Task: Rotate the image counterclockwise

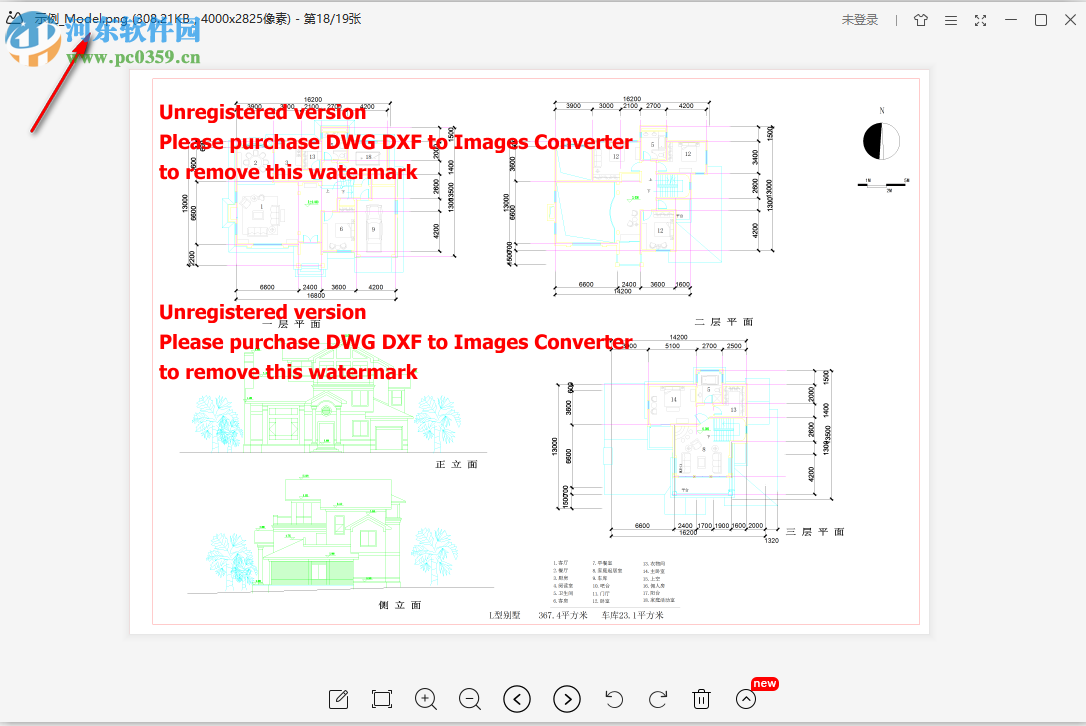Action: click(613, 699)
